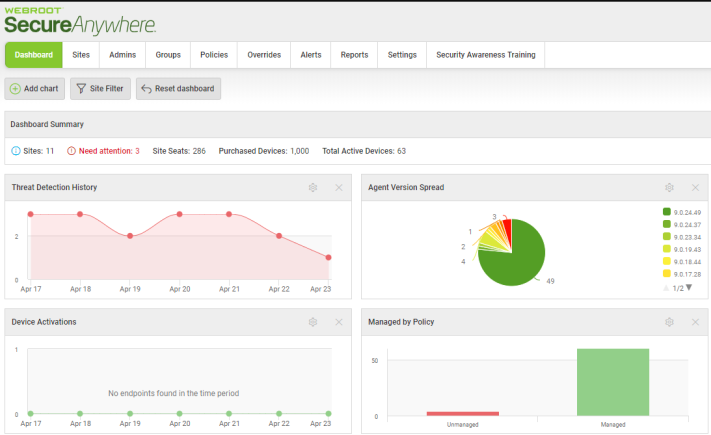Screen dimensions: 711x435
Task: Click the Apr 22 threat data point
Action: [x=279, y=236]
